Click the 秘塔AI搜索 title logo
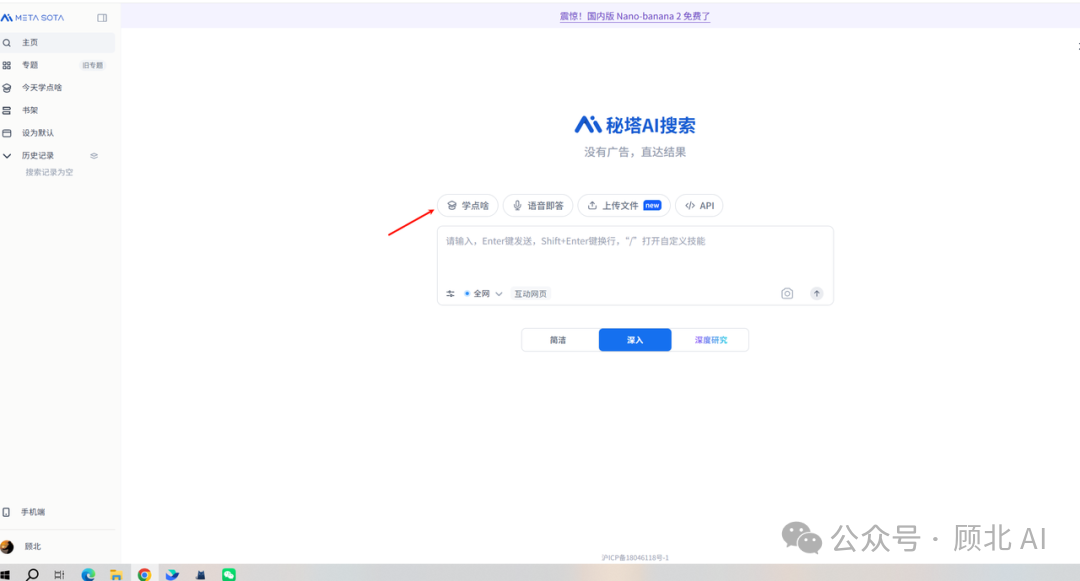 (635, 125)
